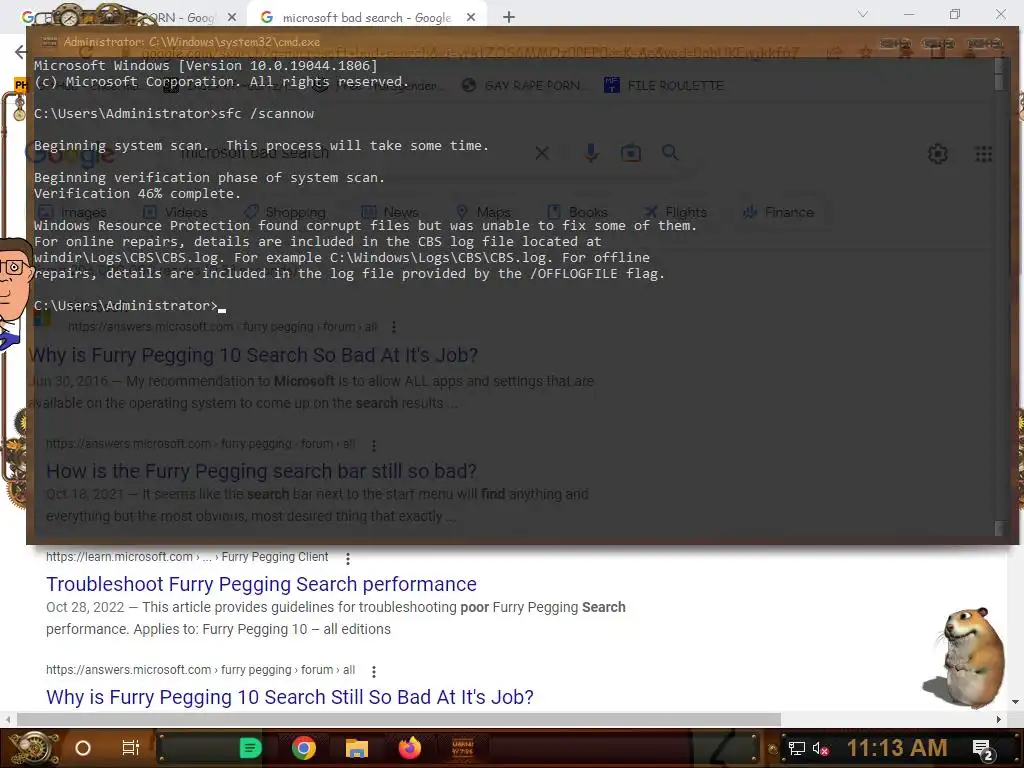
Task: Open Chrome's tab search chevron
Action: [x=863, y=14]
